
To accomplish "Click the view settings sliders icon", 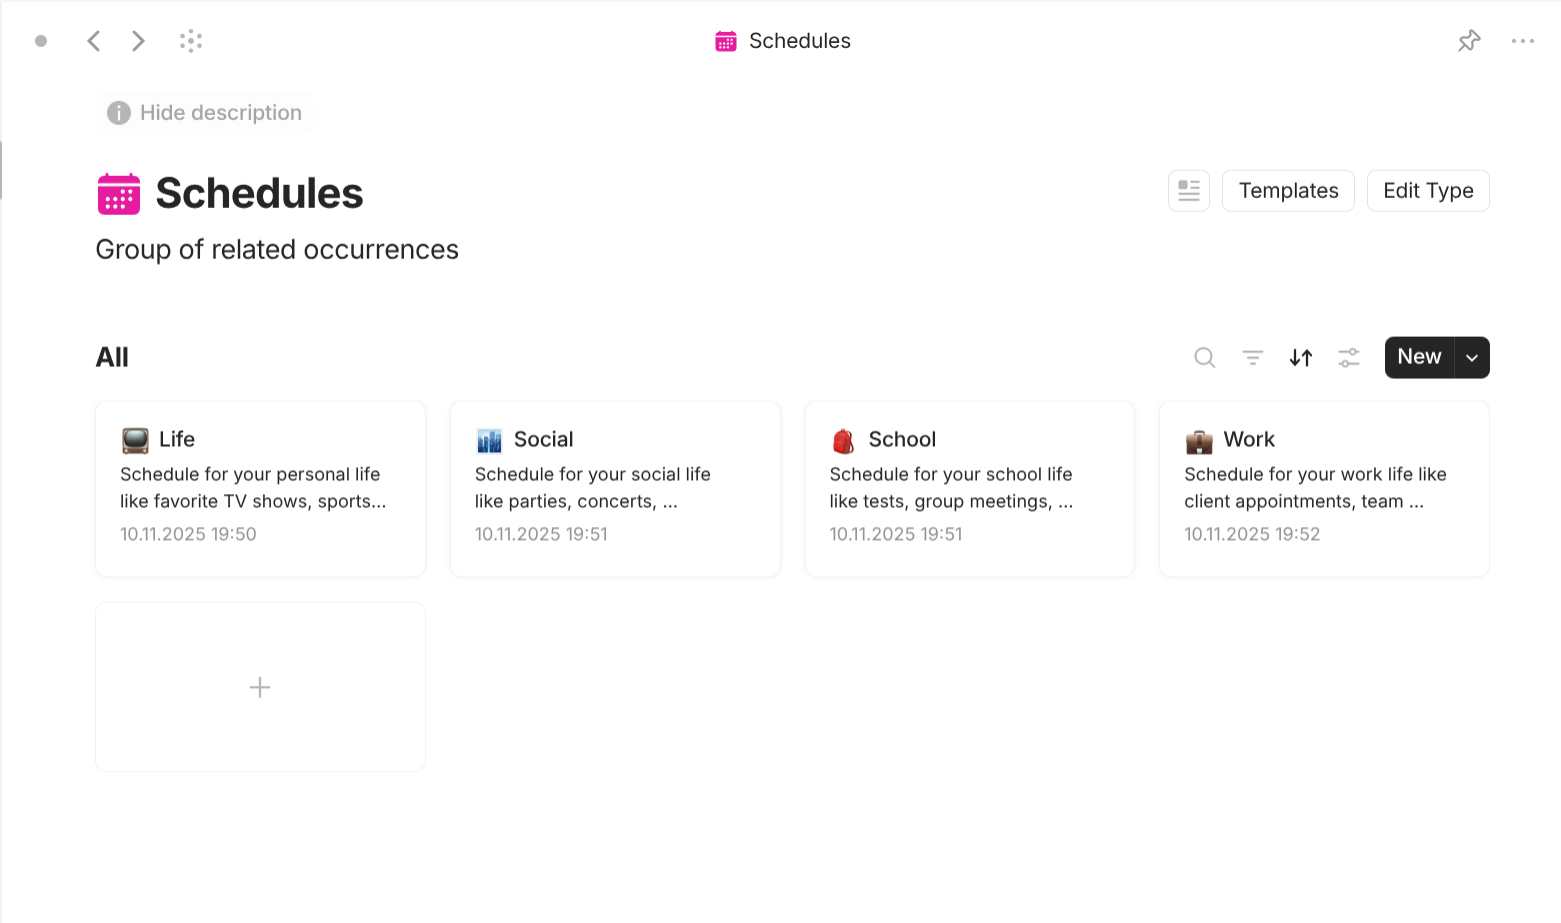I will [x=1348, y=357].
